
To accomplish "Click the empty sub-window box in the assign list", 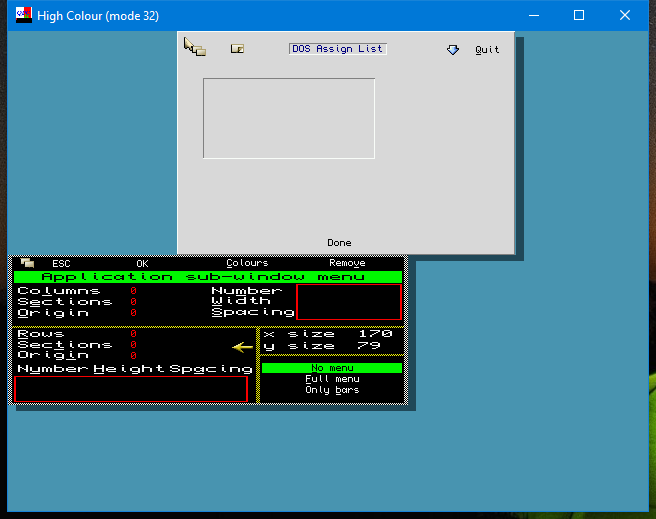I will click(289, 118).
